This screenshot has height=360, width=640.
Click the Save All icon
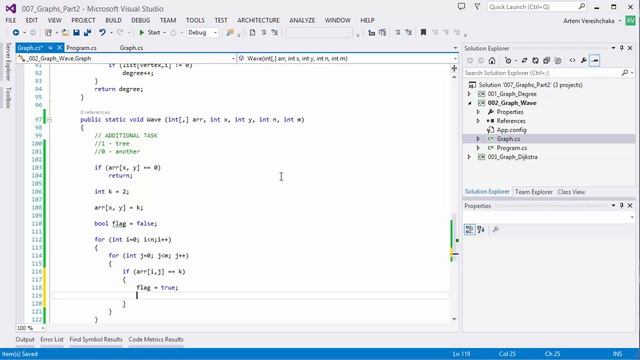tap(87, 33)
